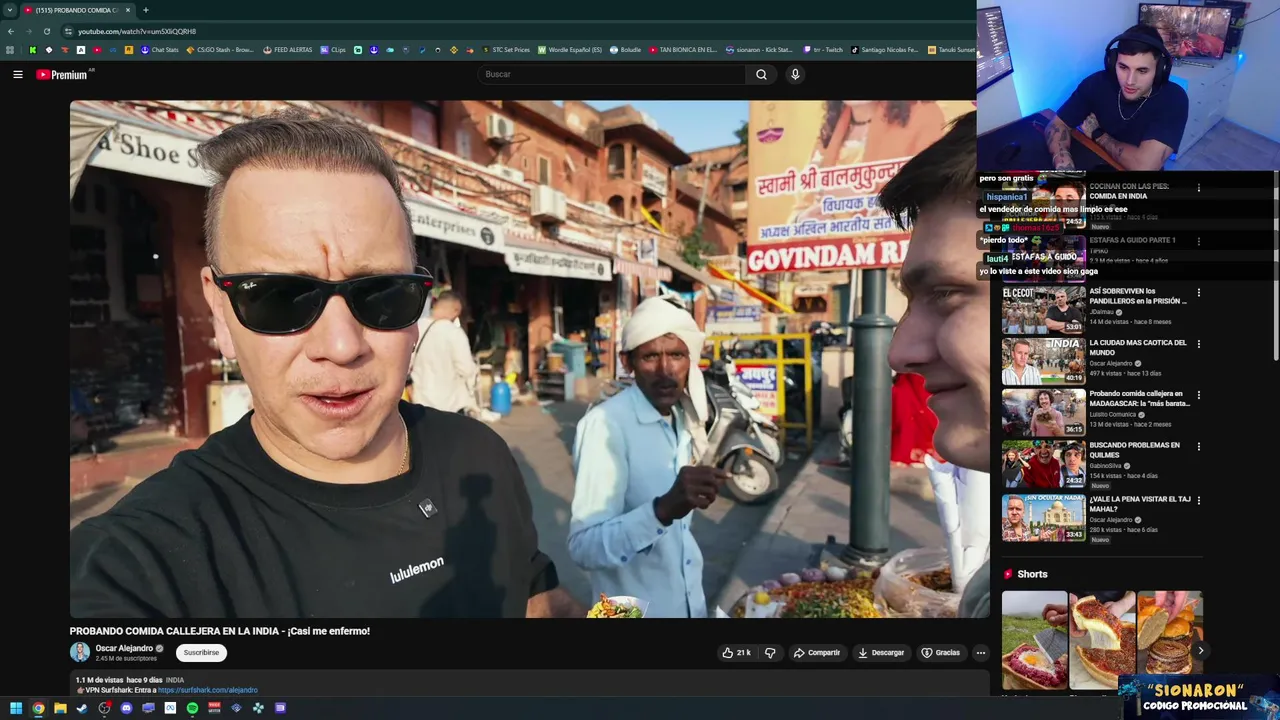Click the Gracias button

pos(940,653)
